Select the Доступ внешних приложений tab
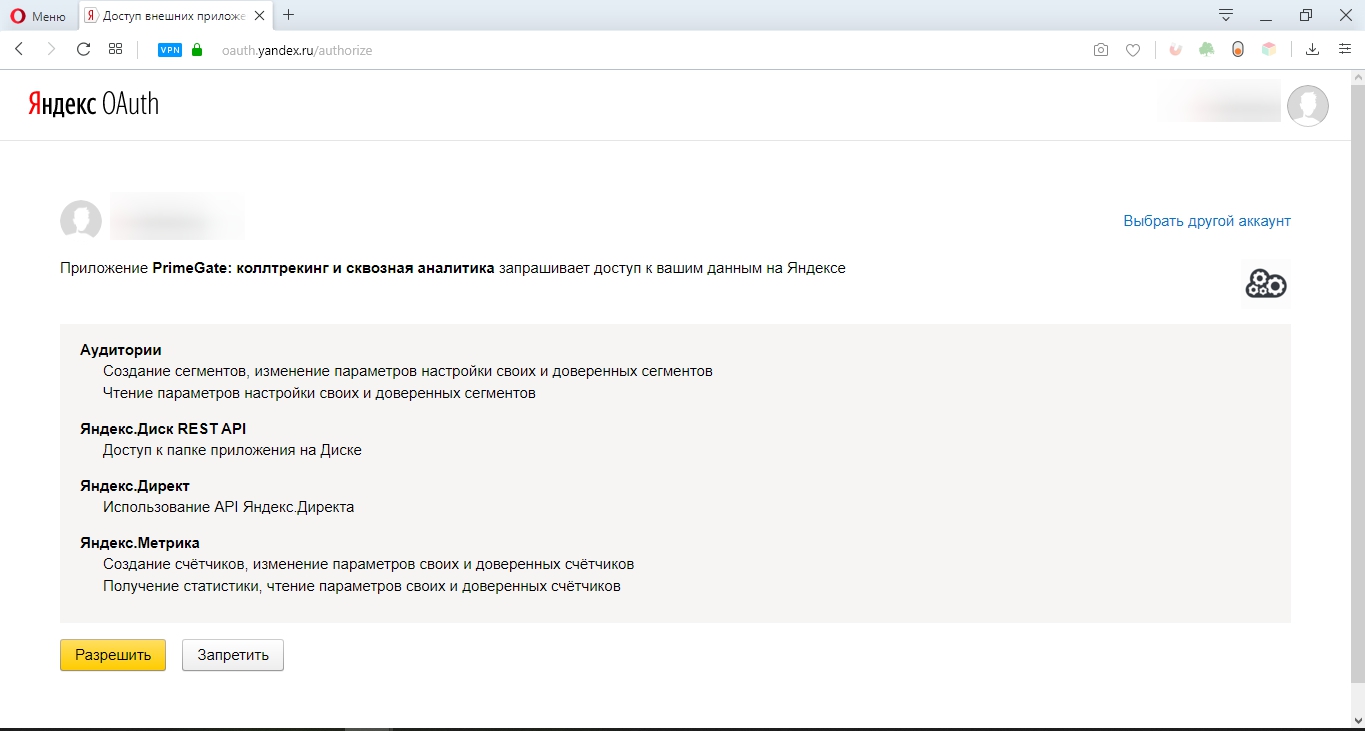 point(175,15)
